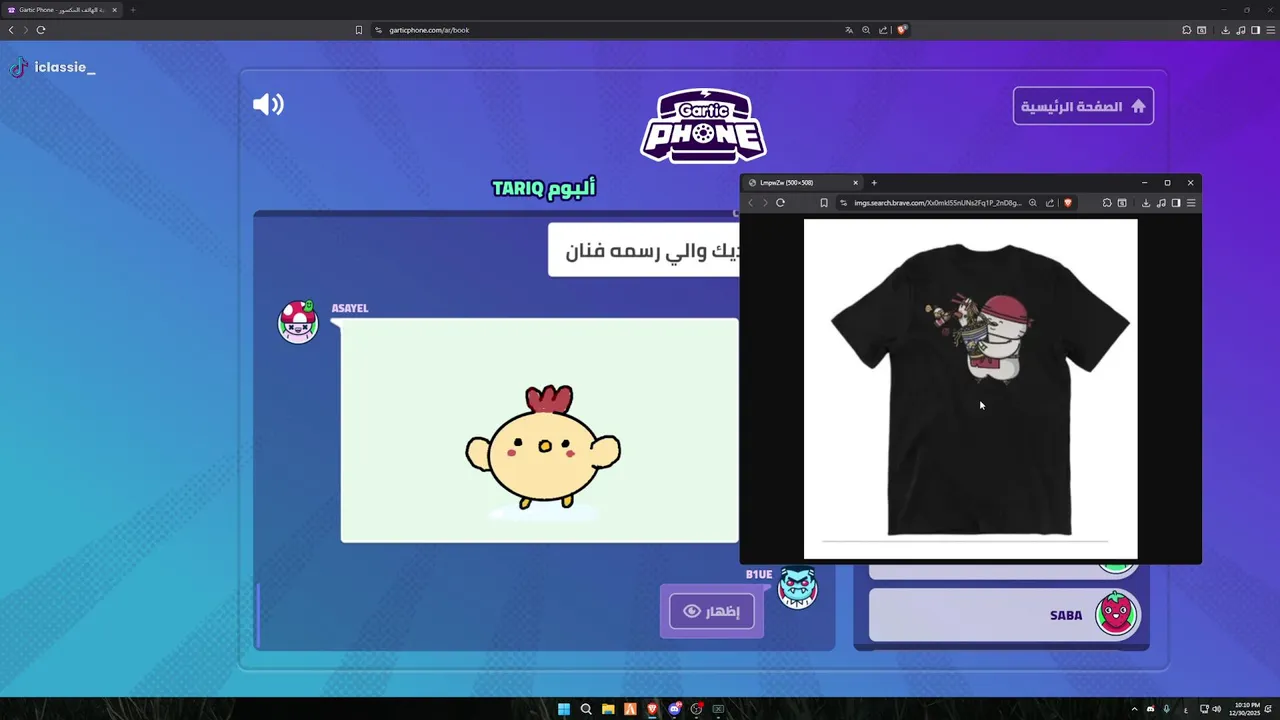Click the T-shirt image in popup window
The image size is (1280, 720).
(x=970, y=389)
